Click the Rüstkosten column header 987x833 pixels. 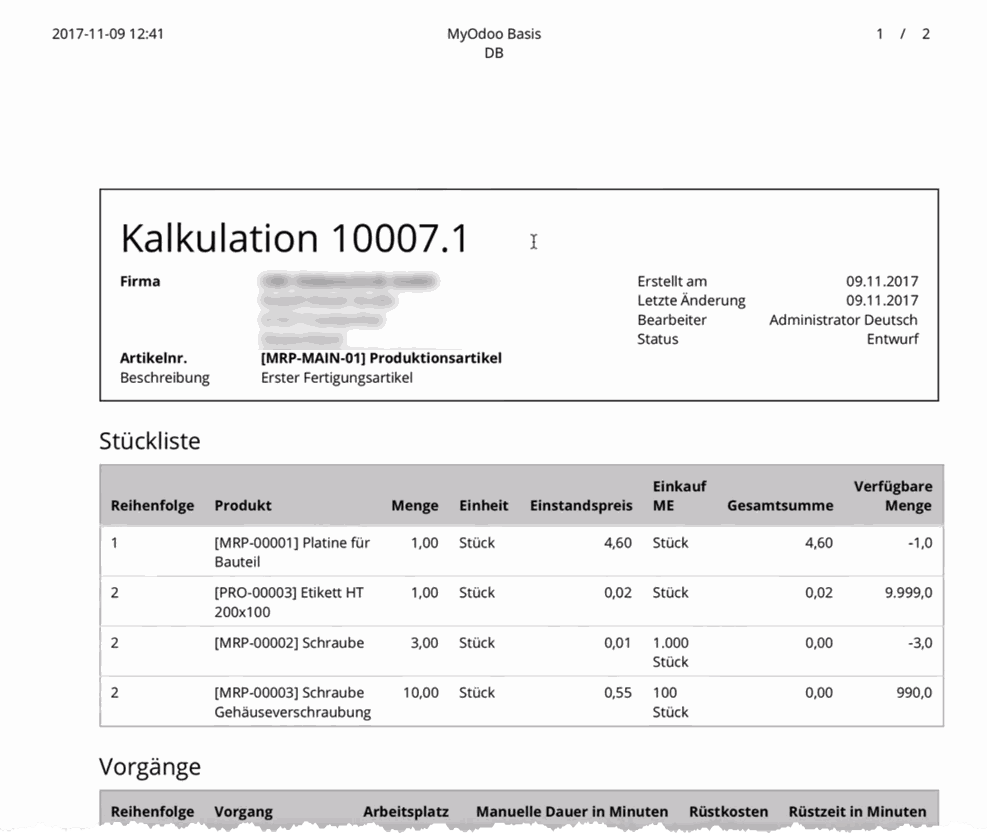click(728, 812)
